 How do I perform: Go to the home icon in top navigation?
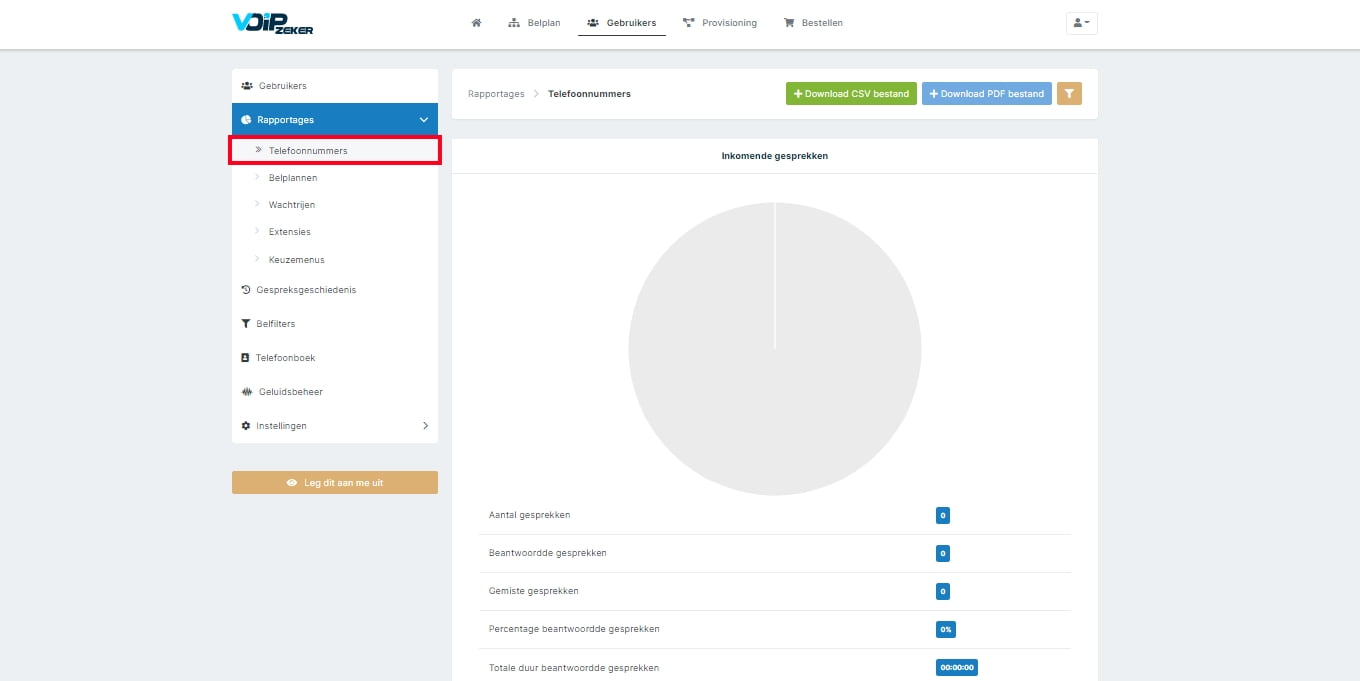click(477, 22)
